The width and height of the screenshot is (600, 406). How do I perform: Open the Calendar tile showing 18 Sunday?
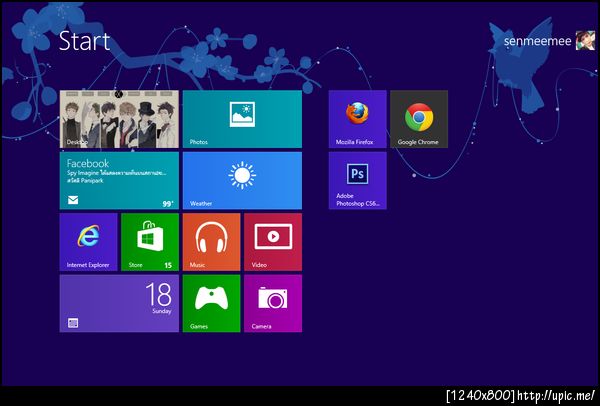tap(119, 303)
